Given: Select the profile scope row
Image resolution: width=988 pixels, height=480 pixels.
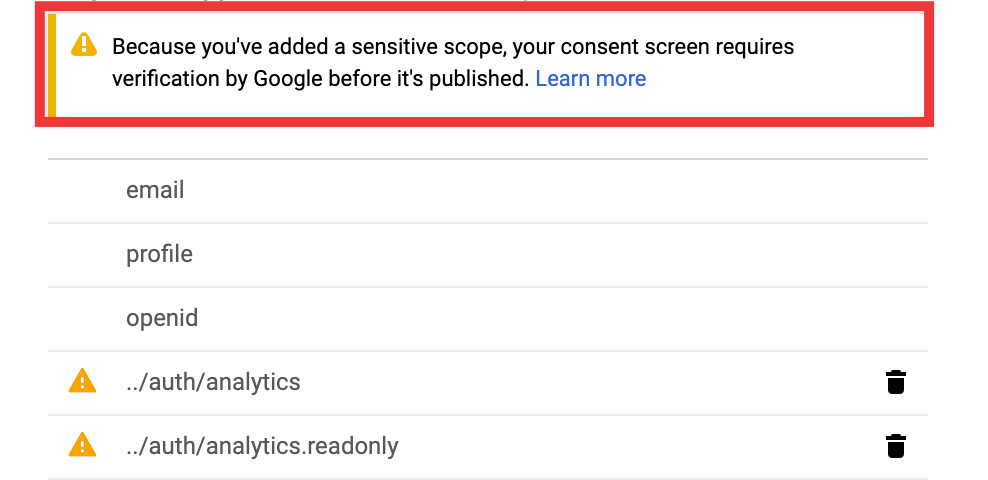Looking at the screenshot, I should [159, 254].
